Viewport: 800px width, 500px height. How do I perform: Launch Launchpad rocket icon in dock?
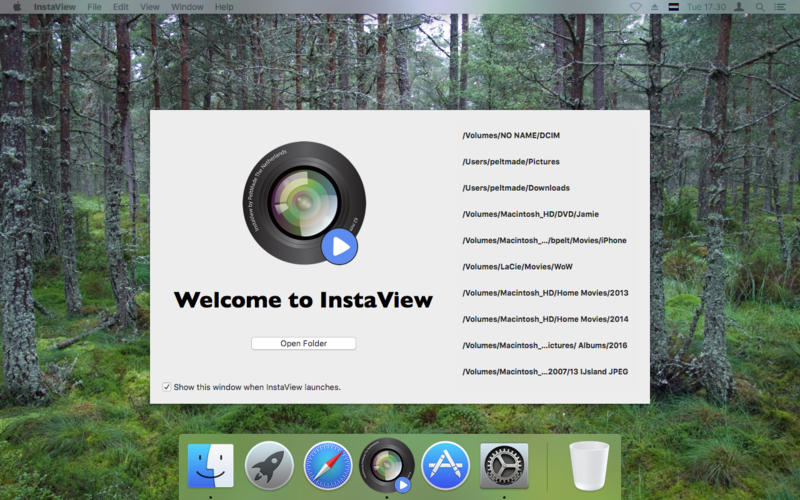[269, 466]
